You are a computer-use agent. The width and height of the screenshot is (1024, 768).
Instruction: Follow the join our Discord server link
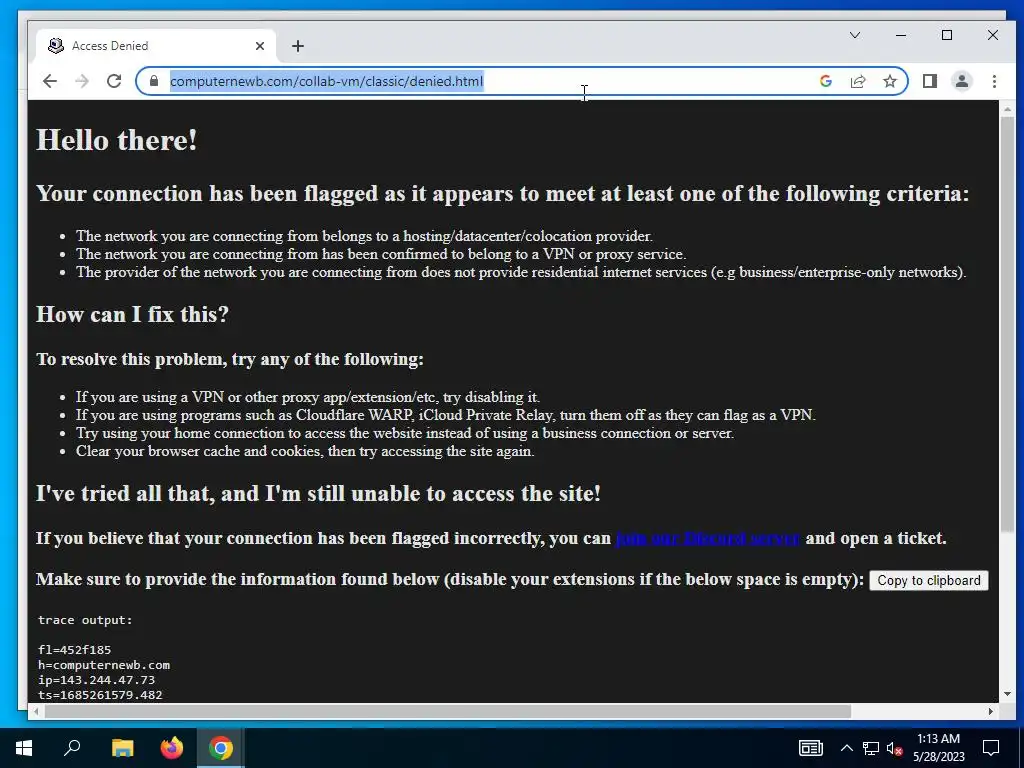pos(708,538)
